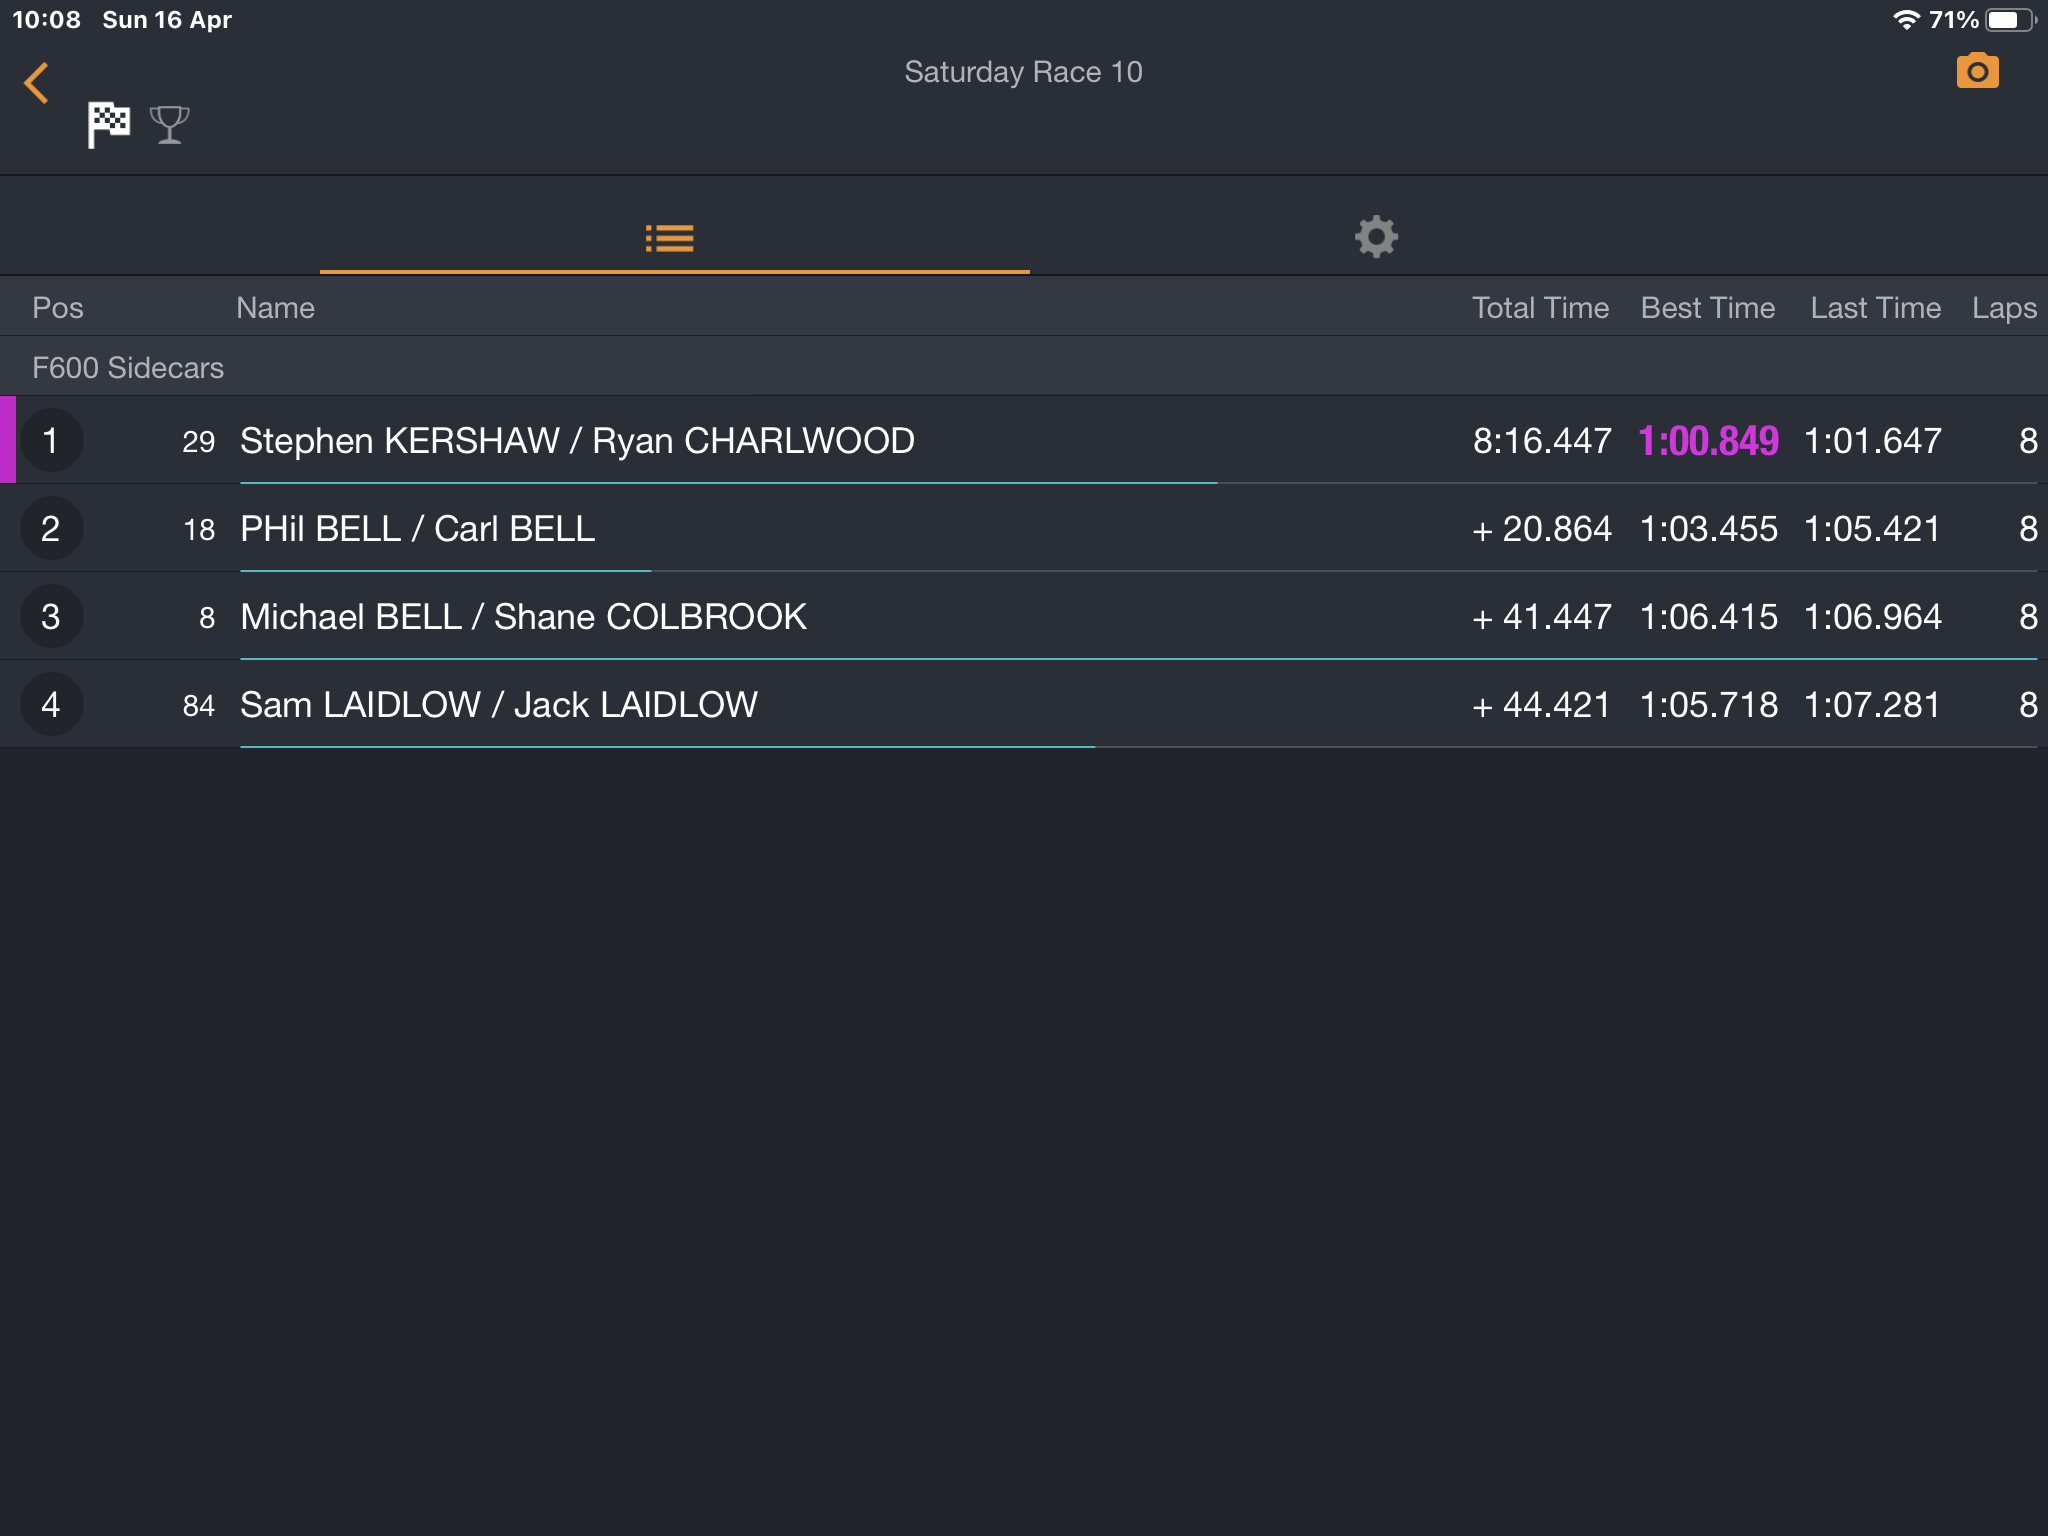Click last time 1:06.964
The height and width of the screenshot is (1536, 2048).
coord(1873,617)
